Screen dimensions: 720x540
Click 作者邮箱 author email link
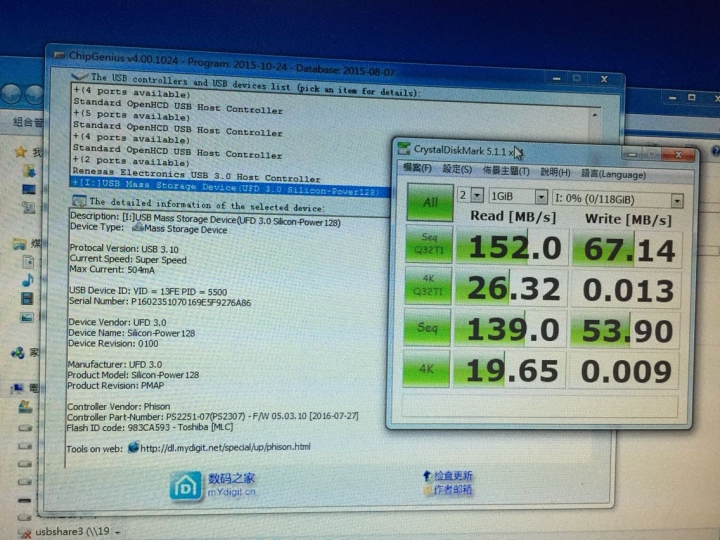(453, 490)
